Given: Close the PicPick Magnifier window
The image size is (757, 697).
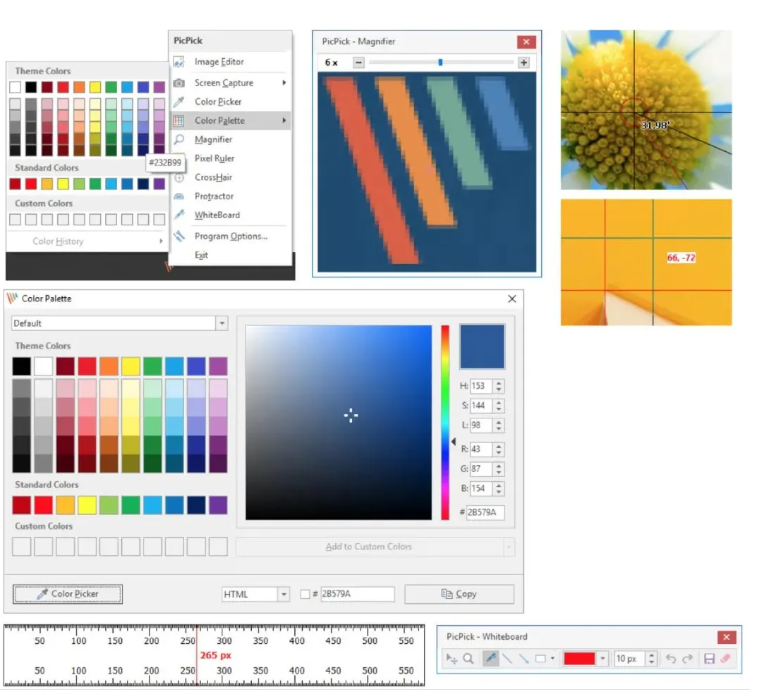Looking at the screenshot, I should click(531, 42).
